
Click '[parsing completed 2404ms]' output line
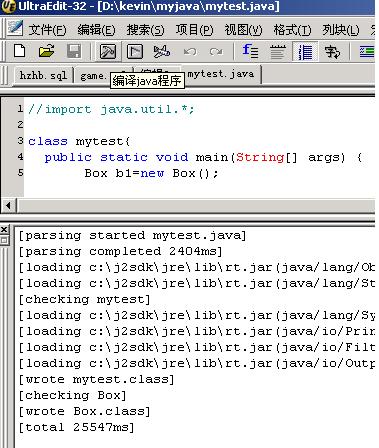point(120,251)
